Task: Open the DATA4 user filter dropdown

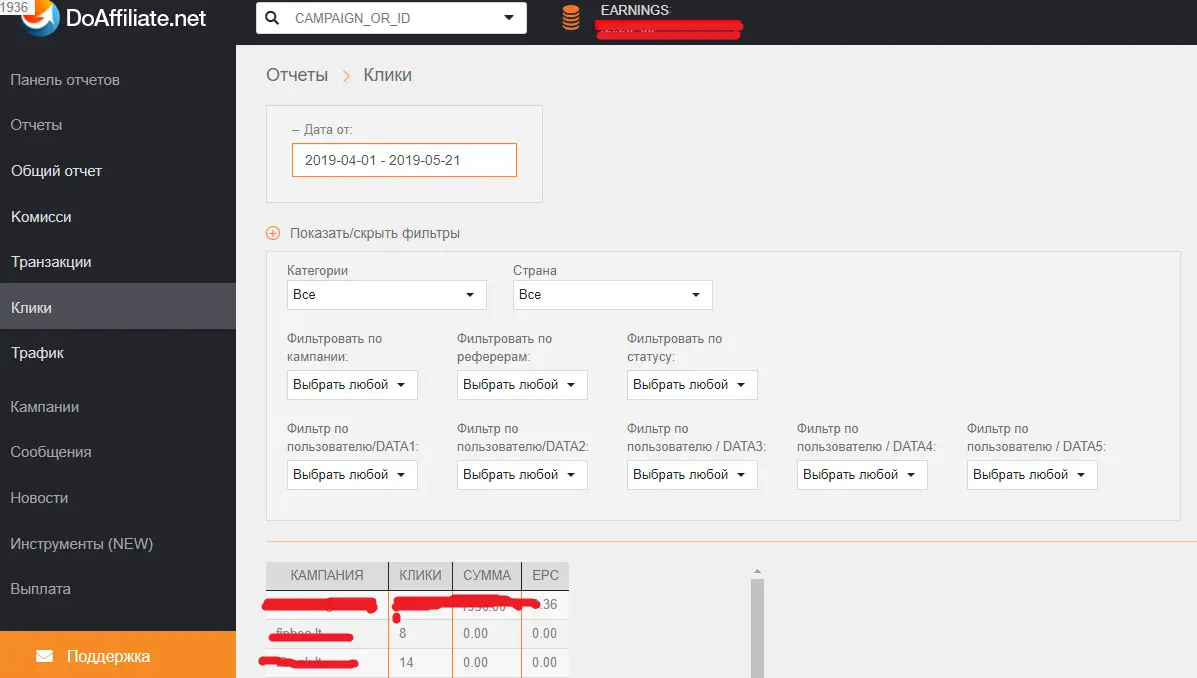Action: pyautogui.click(x=862, y=475)
